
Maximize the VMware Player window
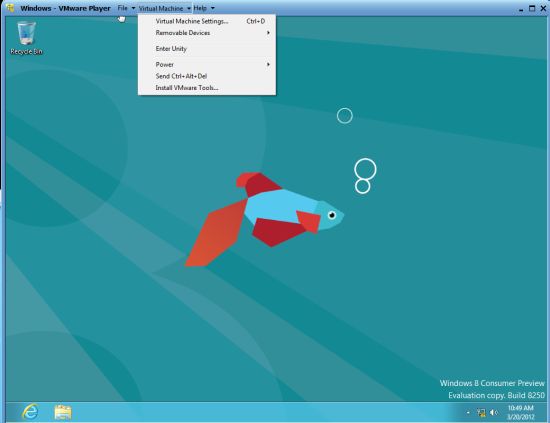coord(532,8)
